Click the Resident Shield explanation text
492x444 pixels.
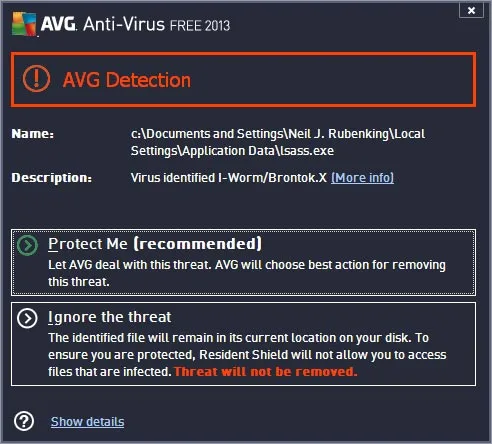click(x=247, y=354)
